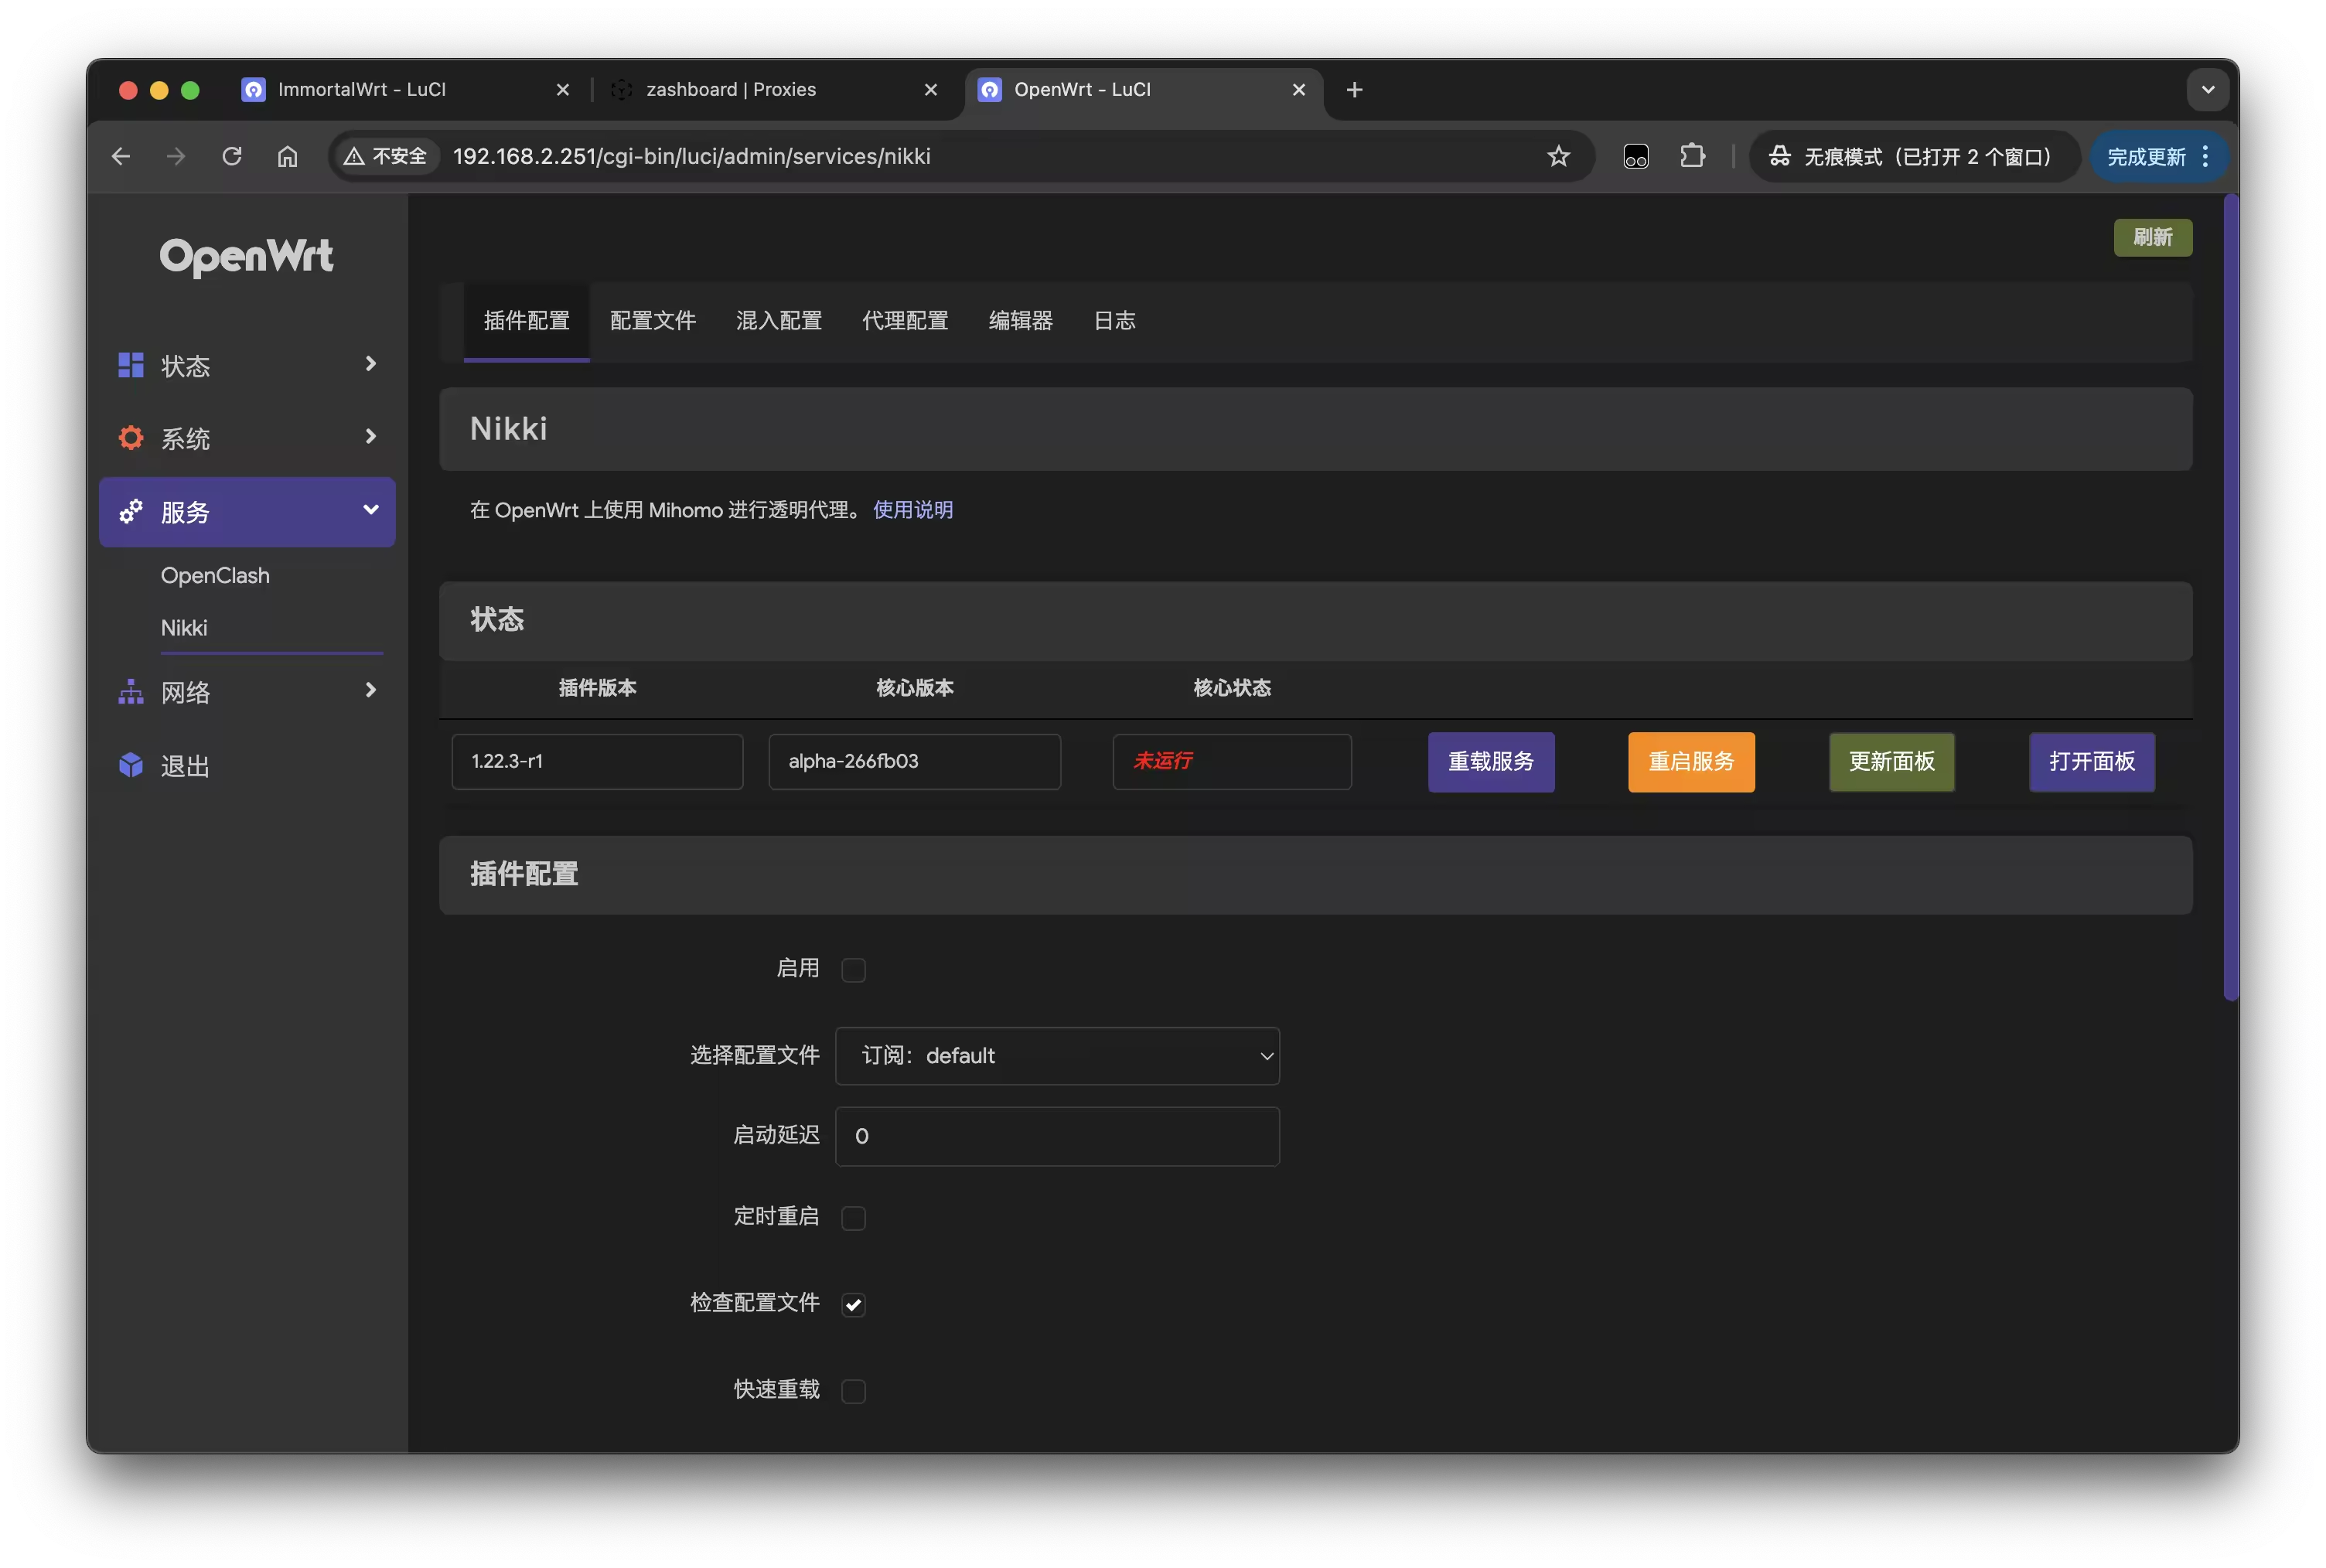Switch to the 配置文件 tab
Screen dimensions: 2326x1568
pyautogui.click(x=652, y=321)
